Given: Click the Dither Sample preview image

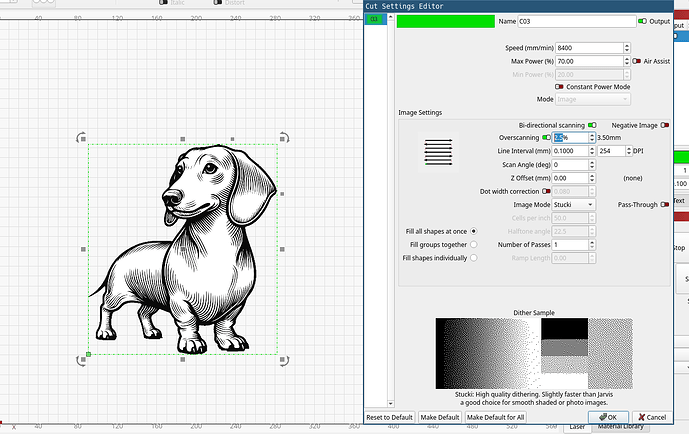Looking at the screenshot, I should [x=534, y=354].
